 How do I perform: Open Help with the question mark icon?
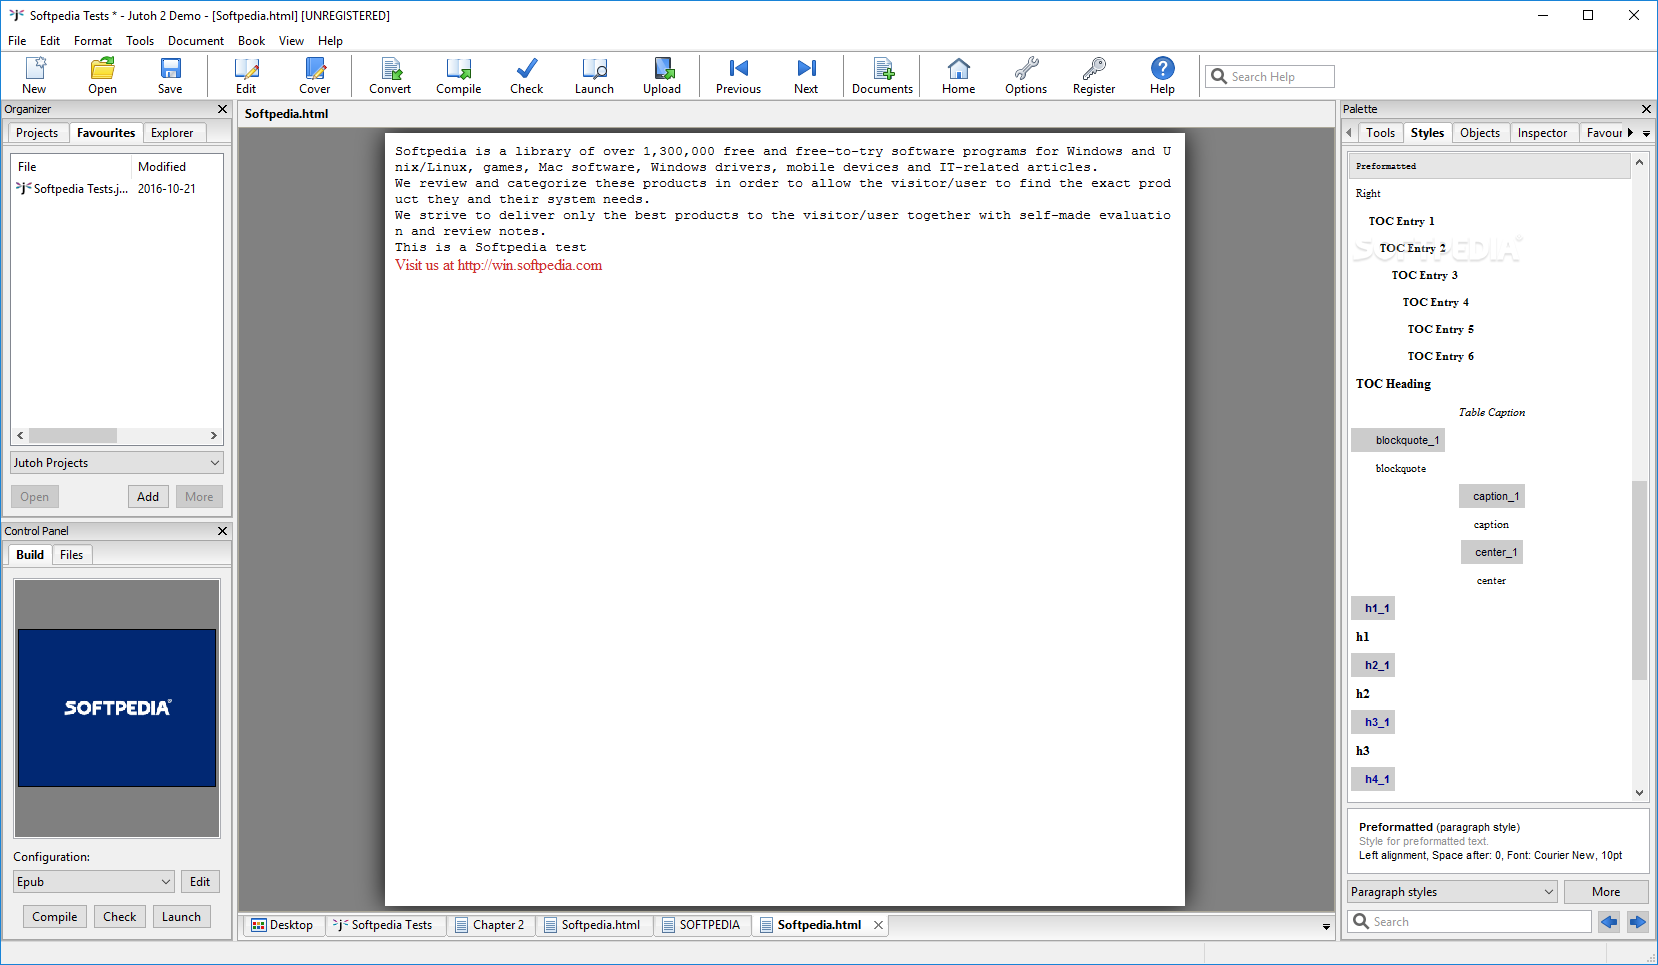pyautogui.click(x=1162, y=76)
